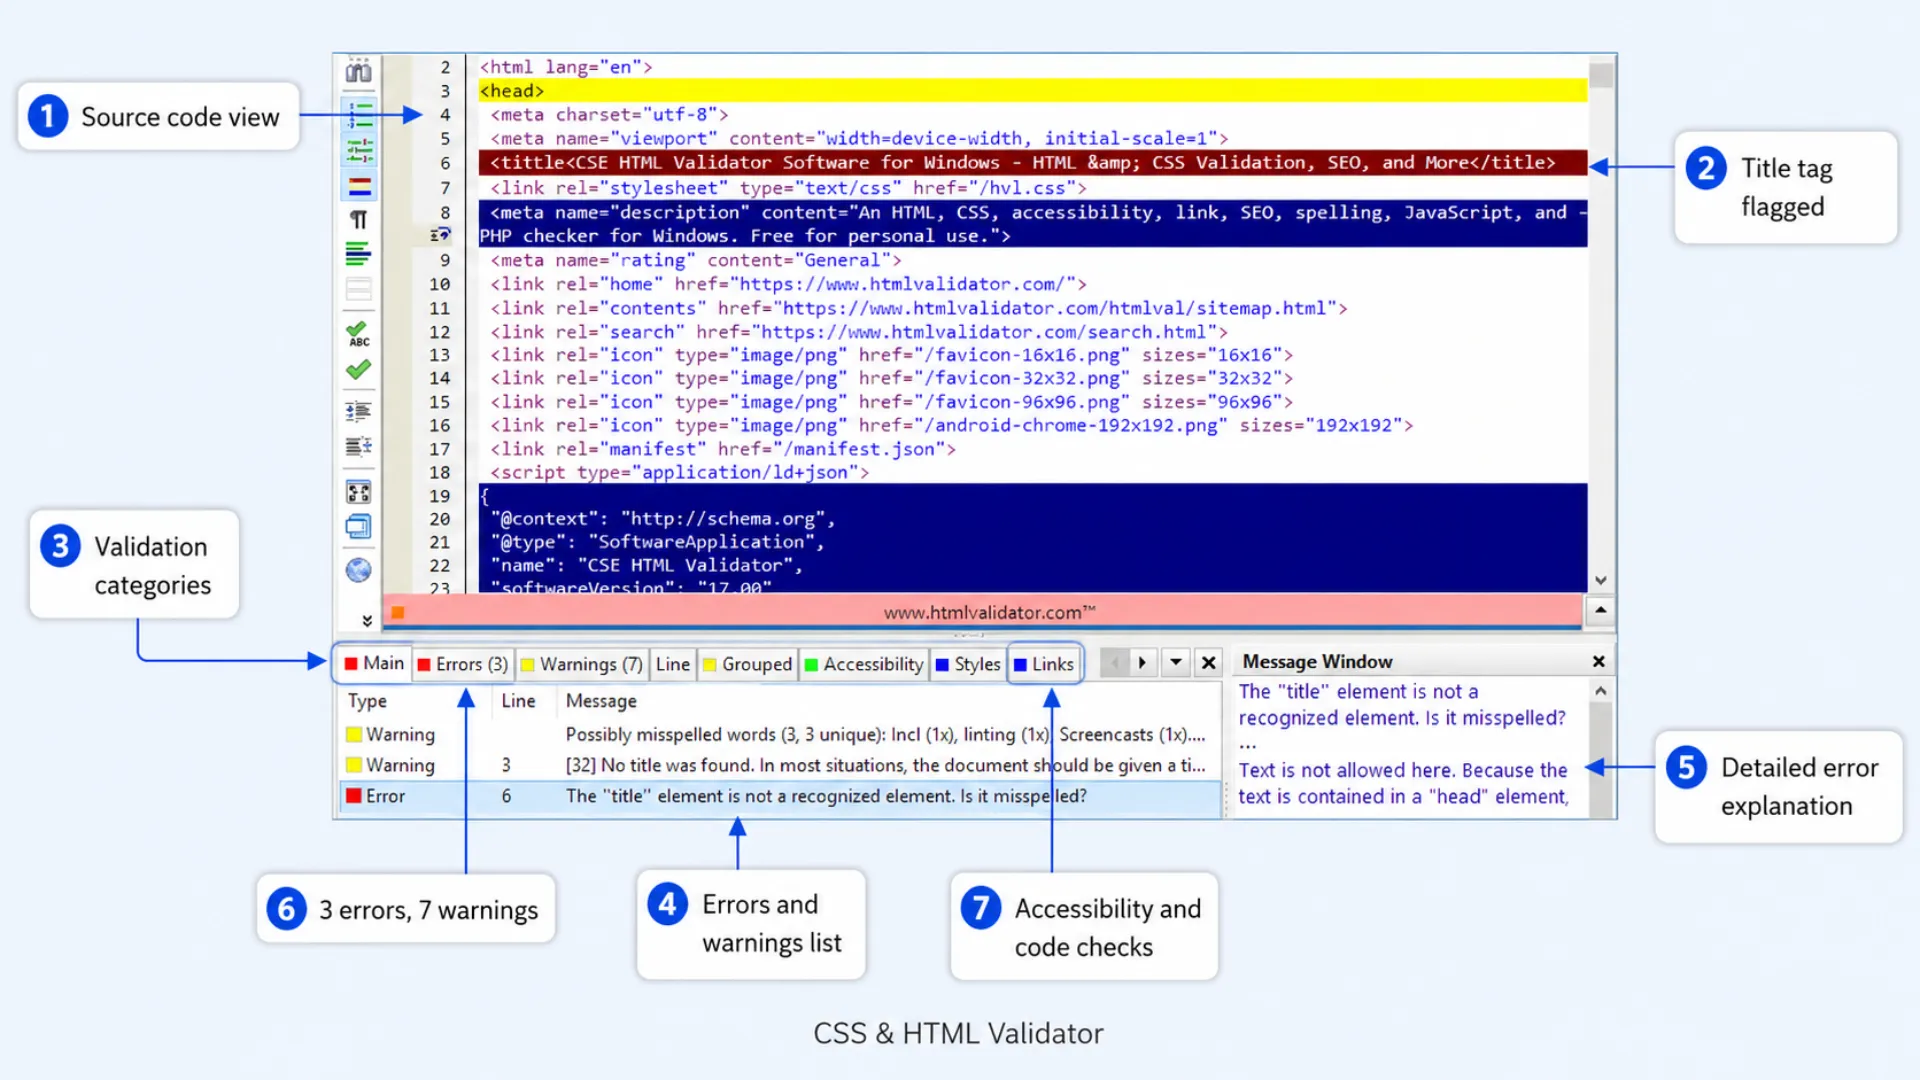Click the grayed-out split pane icon

[x=358, y=289]
